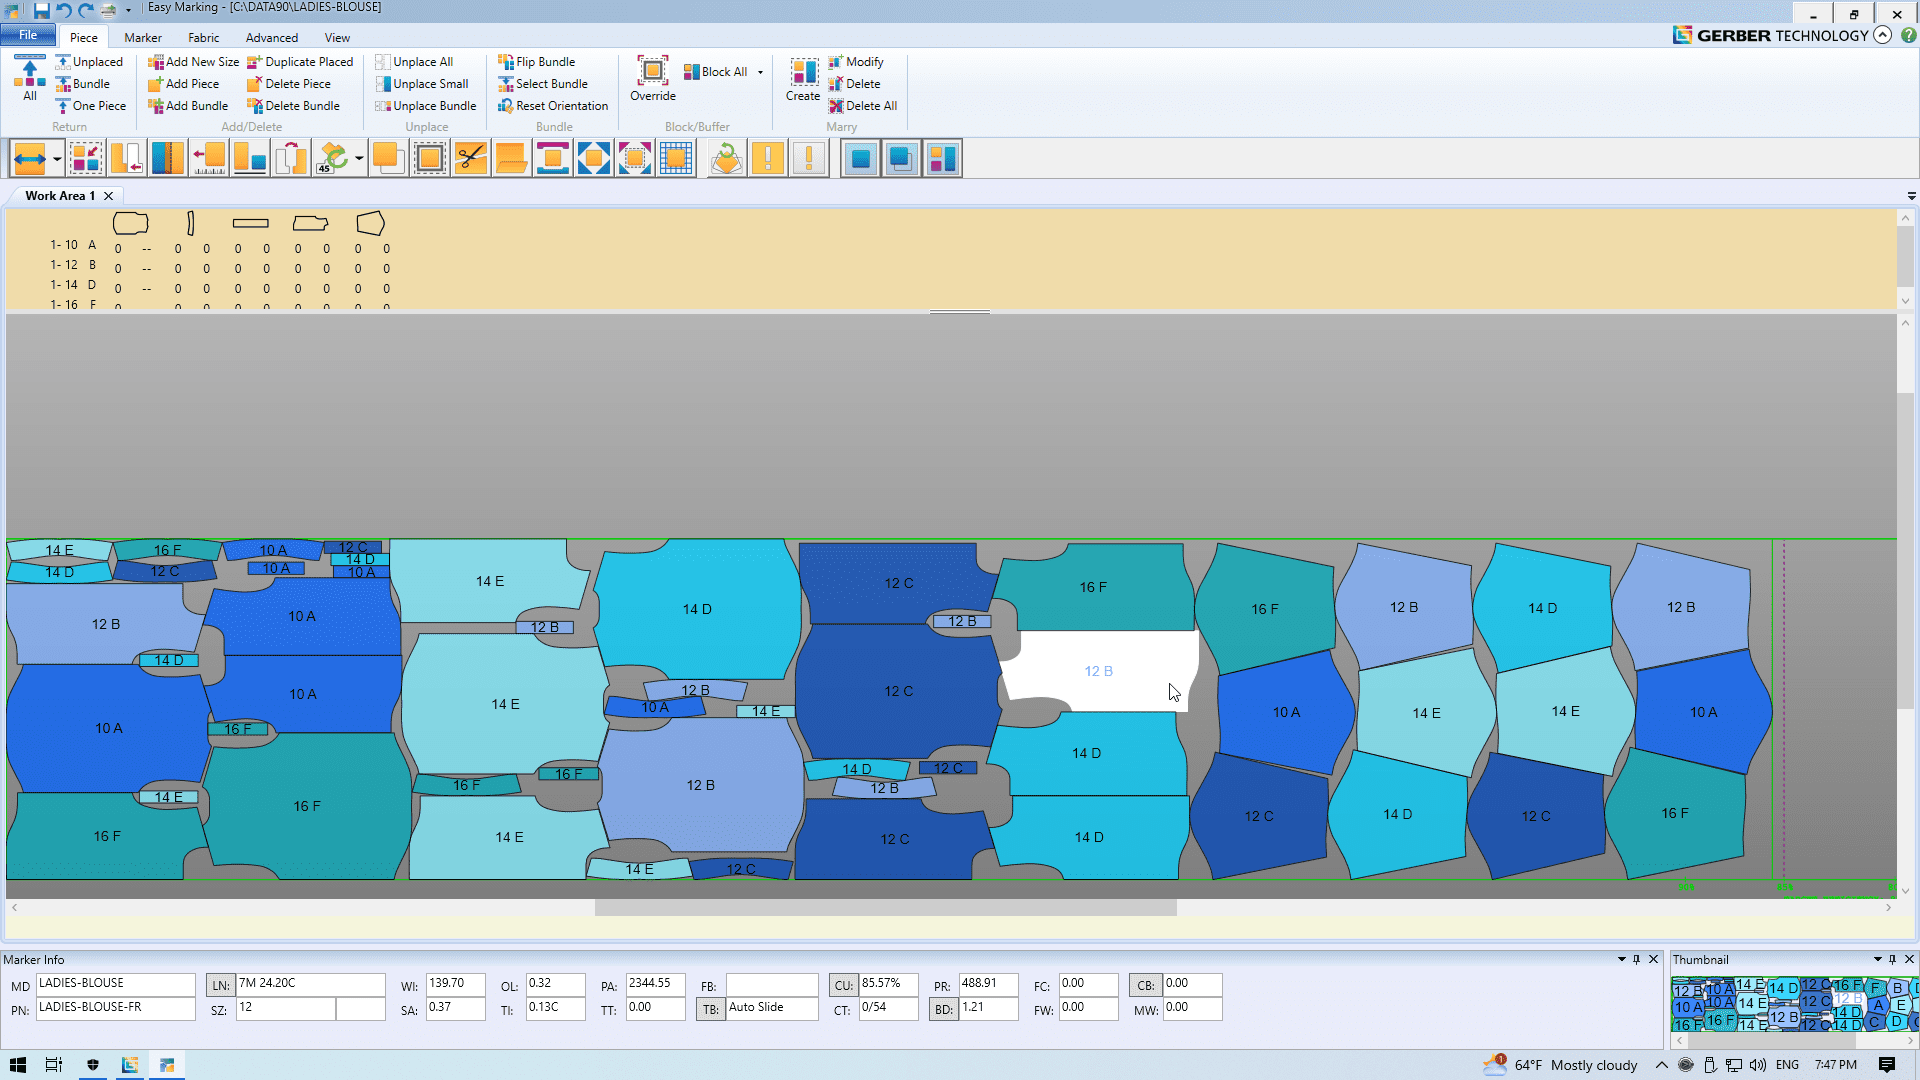Toggle the CU utilization button
The image size is (1920, 1080).
(x=843, y=986)
